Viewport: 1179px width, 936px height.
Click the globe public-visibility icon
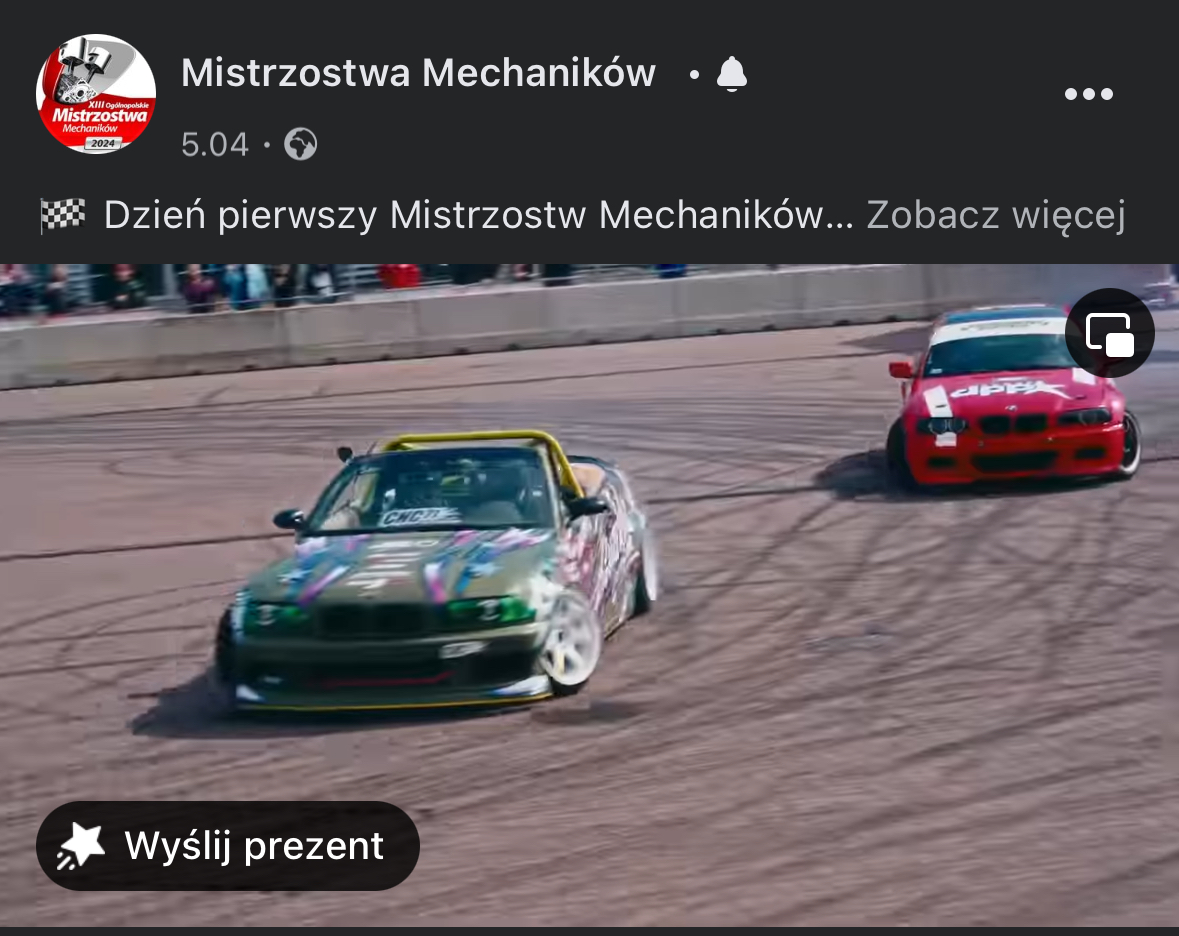click(301, 144)
